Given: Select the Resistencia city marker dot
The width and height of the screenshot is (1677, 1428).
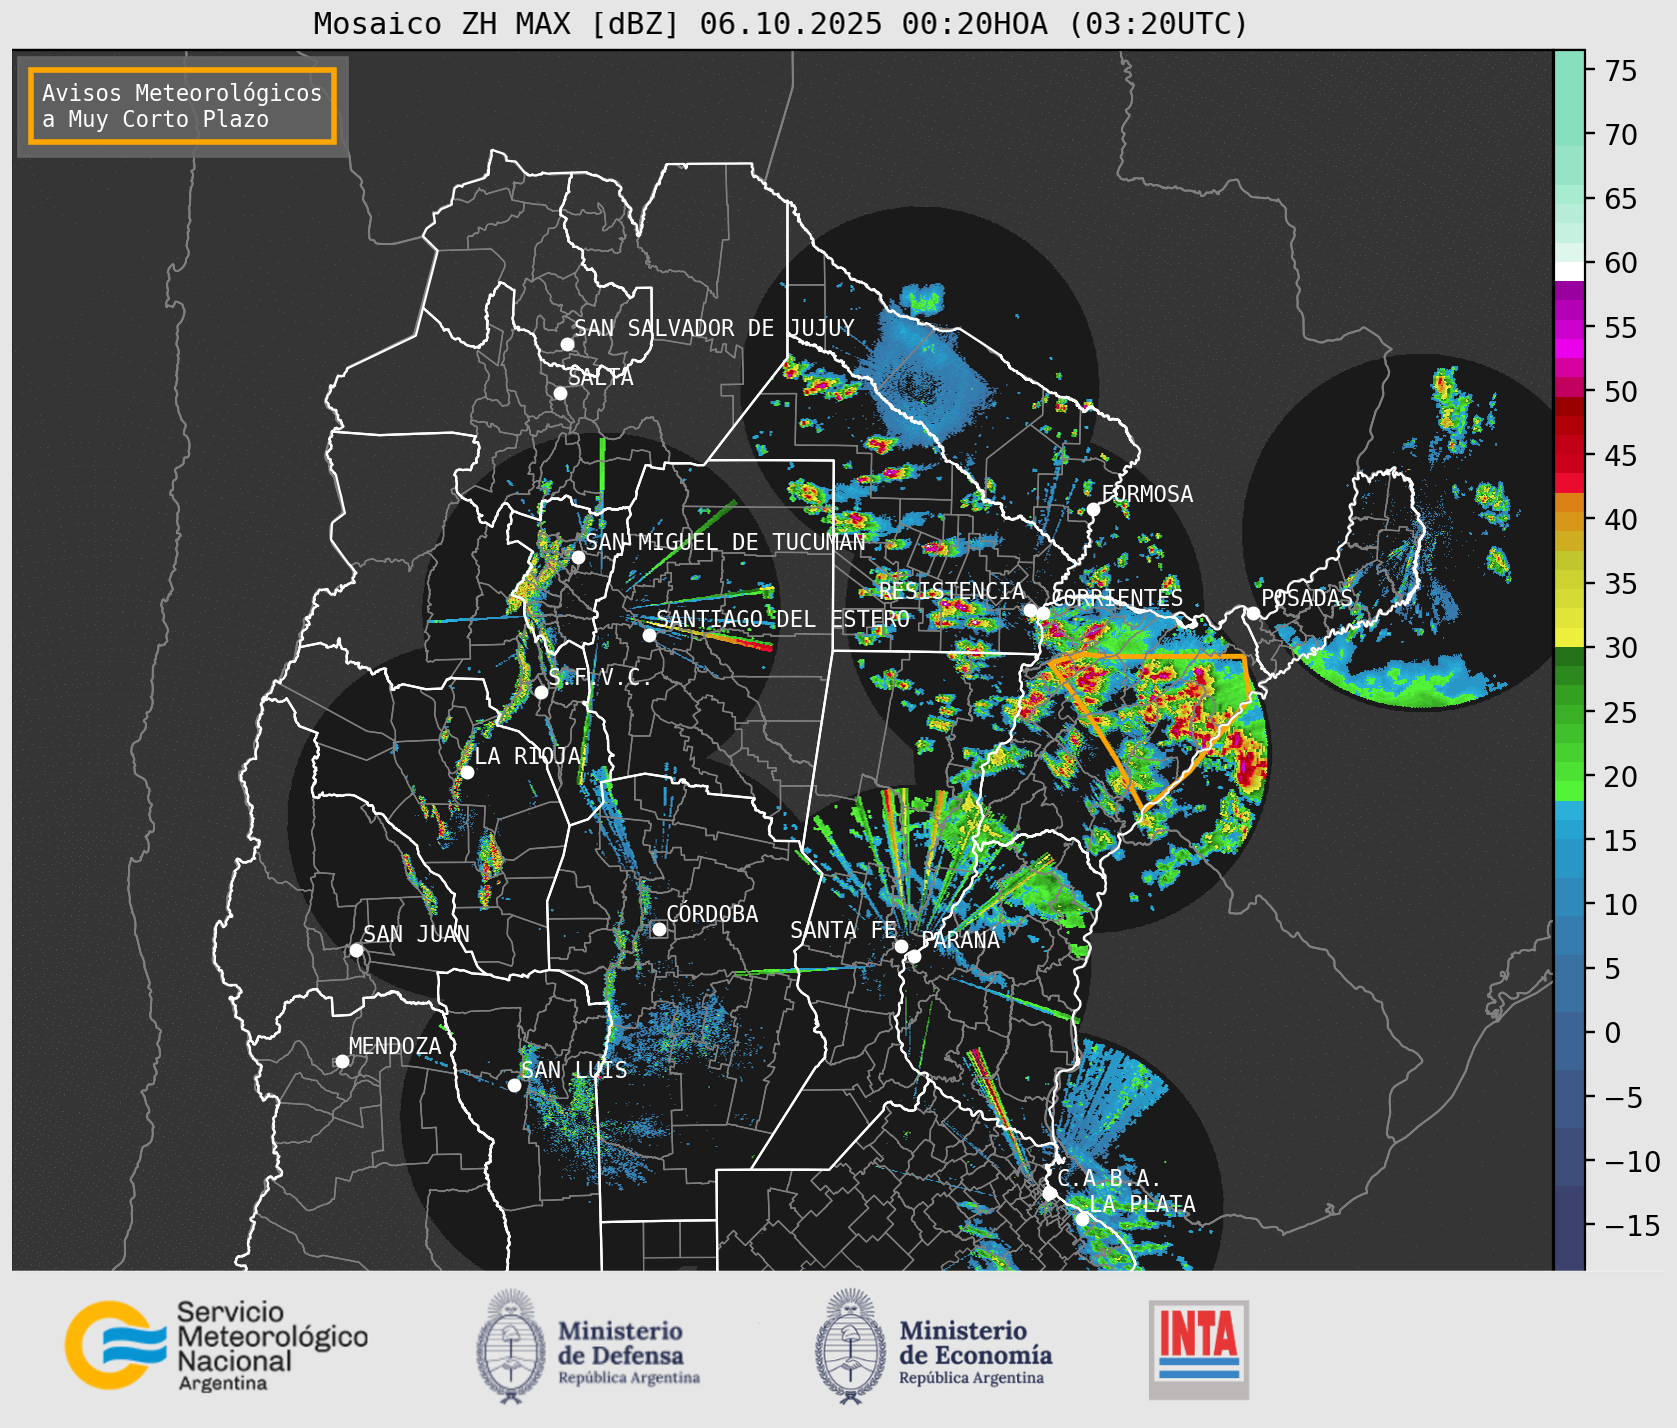Looking at the screenshot, I should click(x=1030, y=610).
